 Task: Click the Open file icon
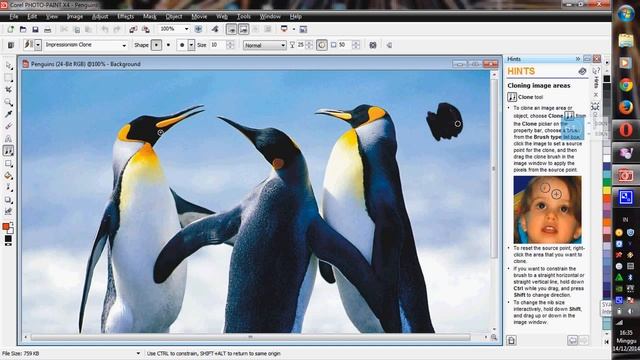tap(23, 29)
